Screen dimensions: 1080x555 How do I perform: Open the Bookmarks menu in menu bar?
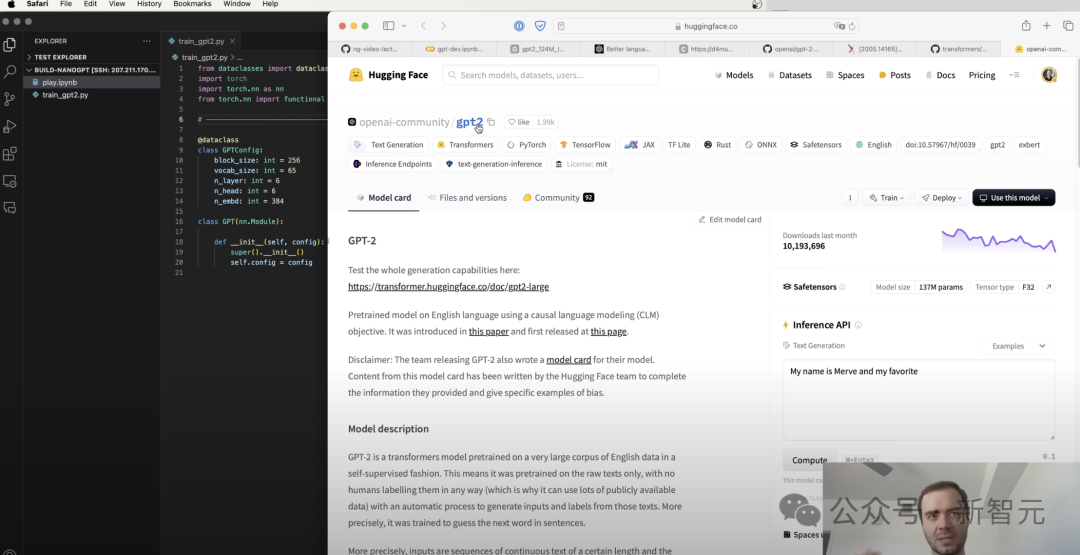tap(192, 4)
